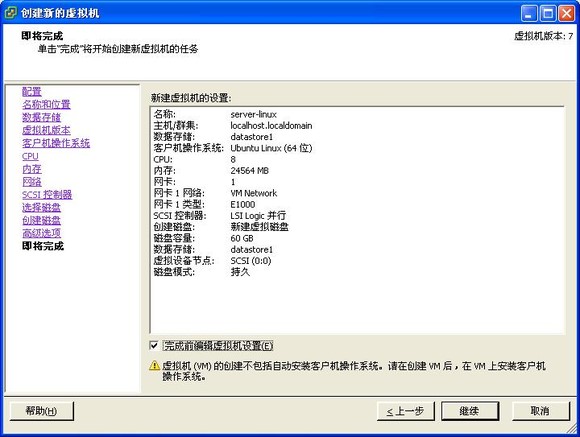The image size is (580, 437).
Task: Select the 网络 step link
Action: pos(32,182)
